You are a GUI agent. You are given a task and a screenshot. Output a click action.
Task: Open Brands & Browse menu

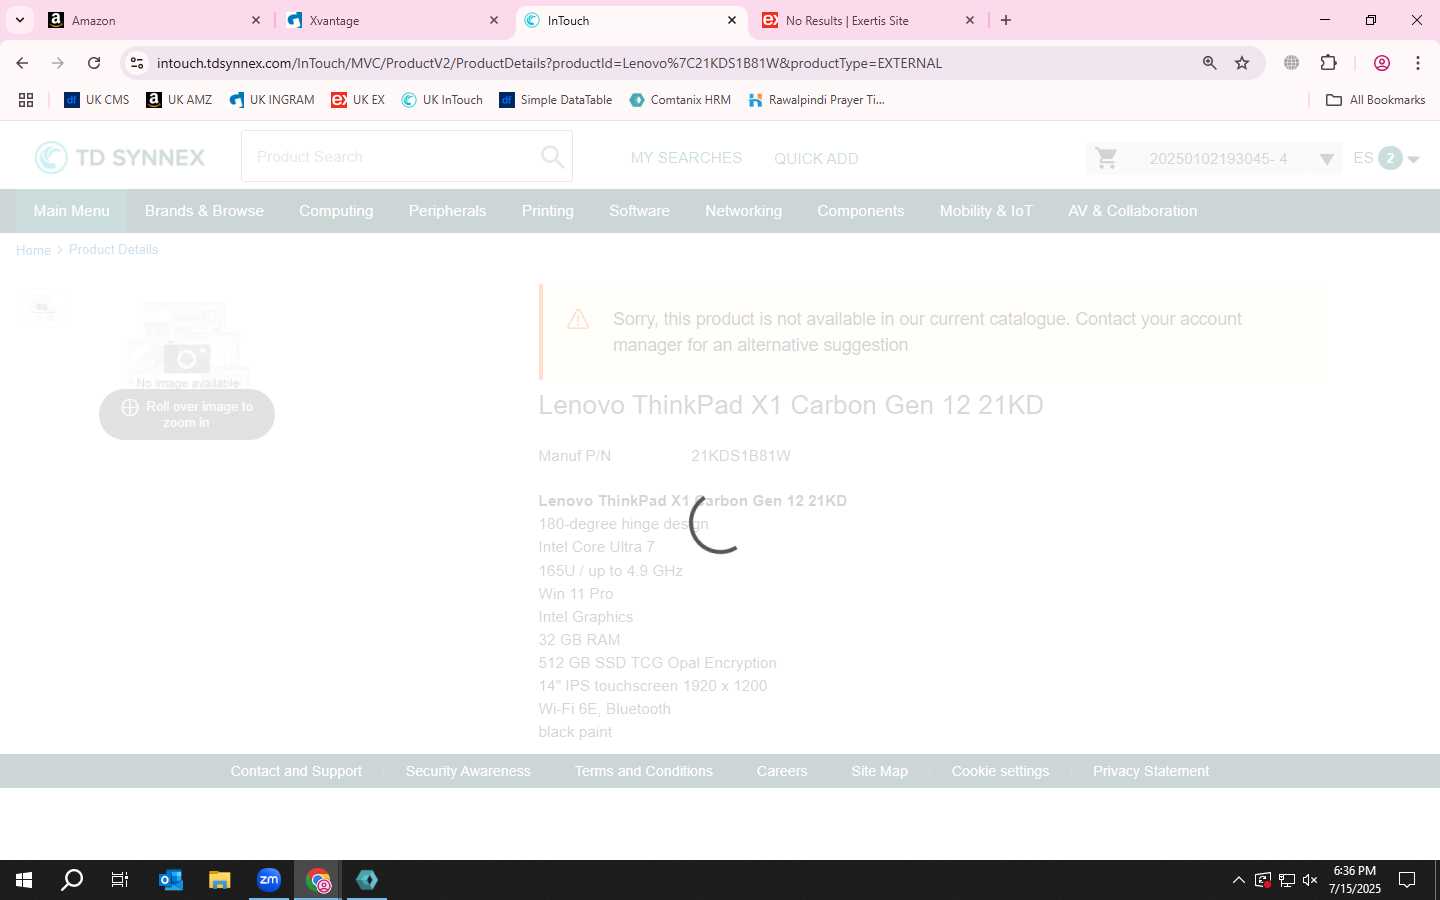pyautogui.click(x=204, y=211)
